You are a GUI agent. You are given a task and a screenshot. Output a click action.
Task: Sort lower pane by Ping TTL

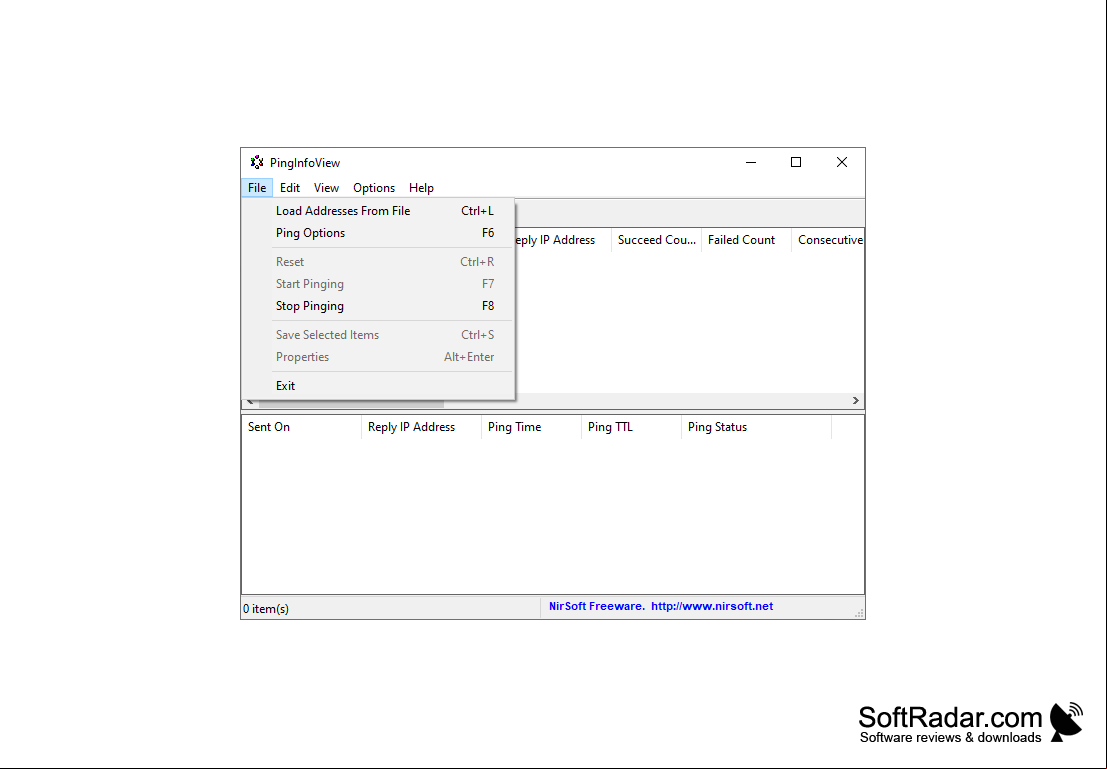[631, 427]
